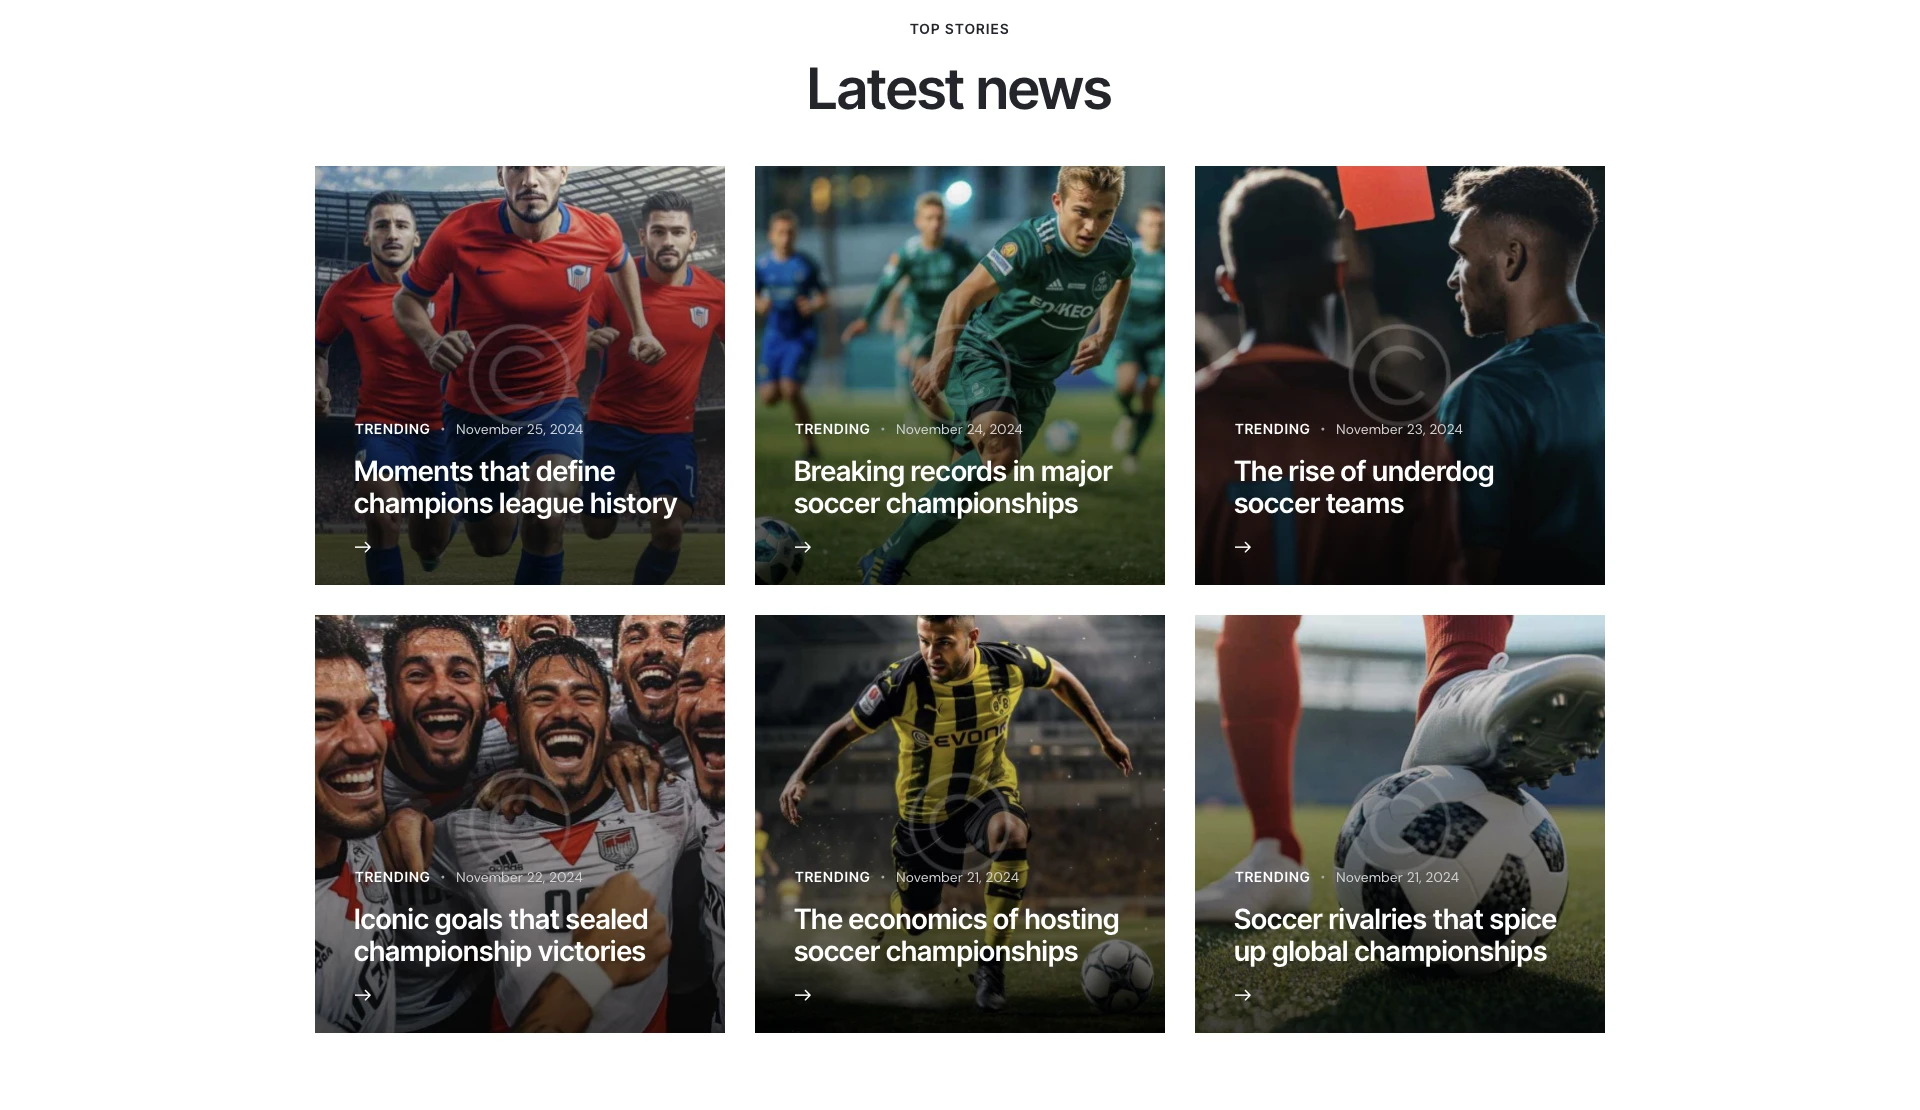Click arrow icon under Breaking records story
The height and width of the screenshot is (1110, 1920).
[x=803, y=547]
